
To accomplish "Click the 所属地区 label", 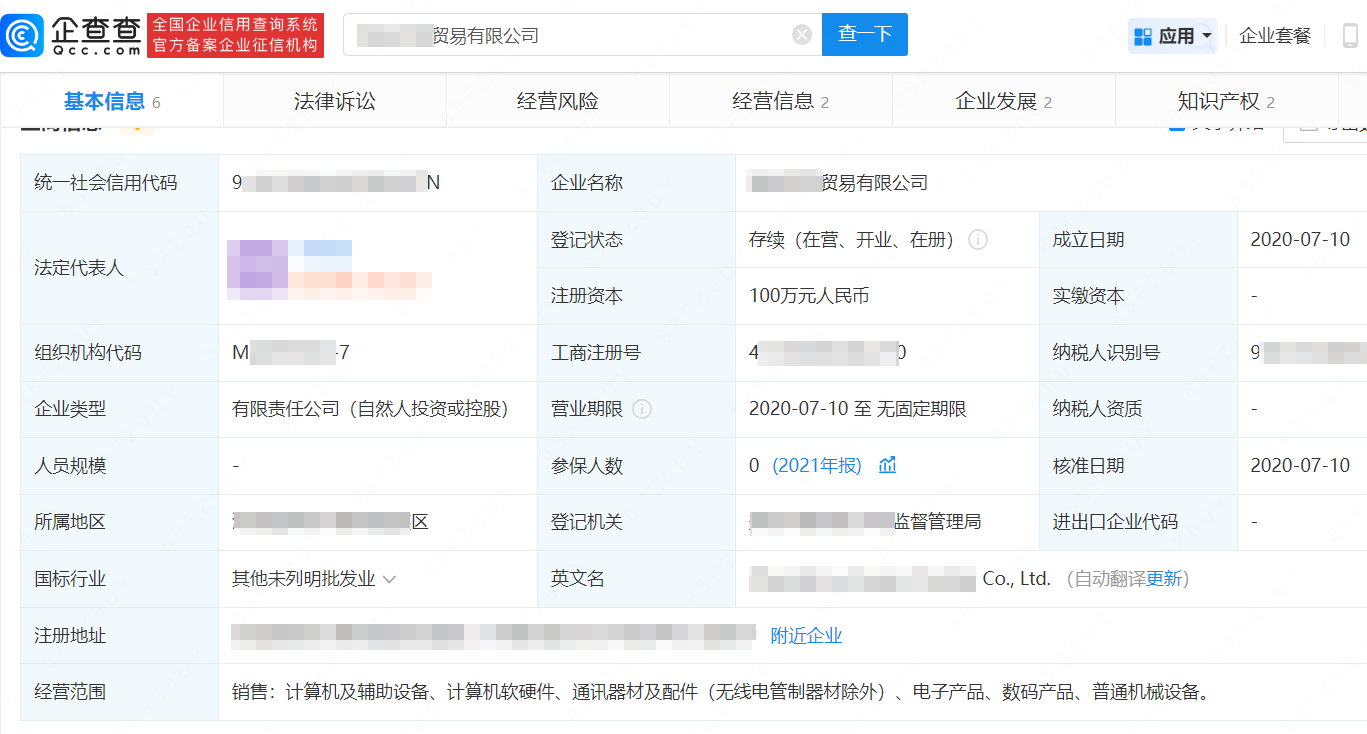I will pyautogui.click(x=70, y=522).
